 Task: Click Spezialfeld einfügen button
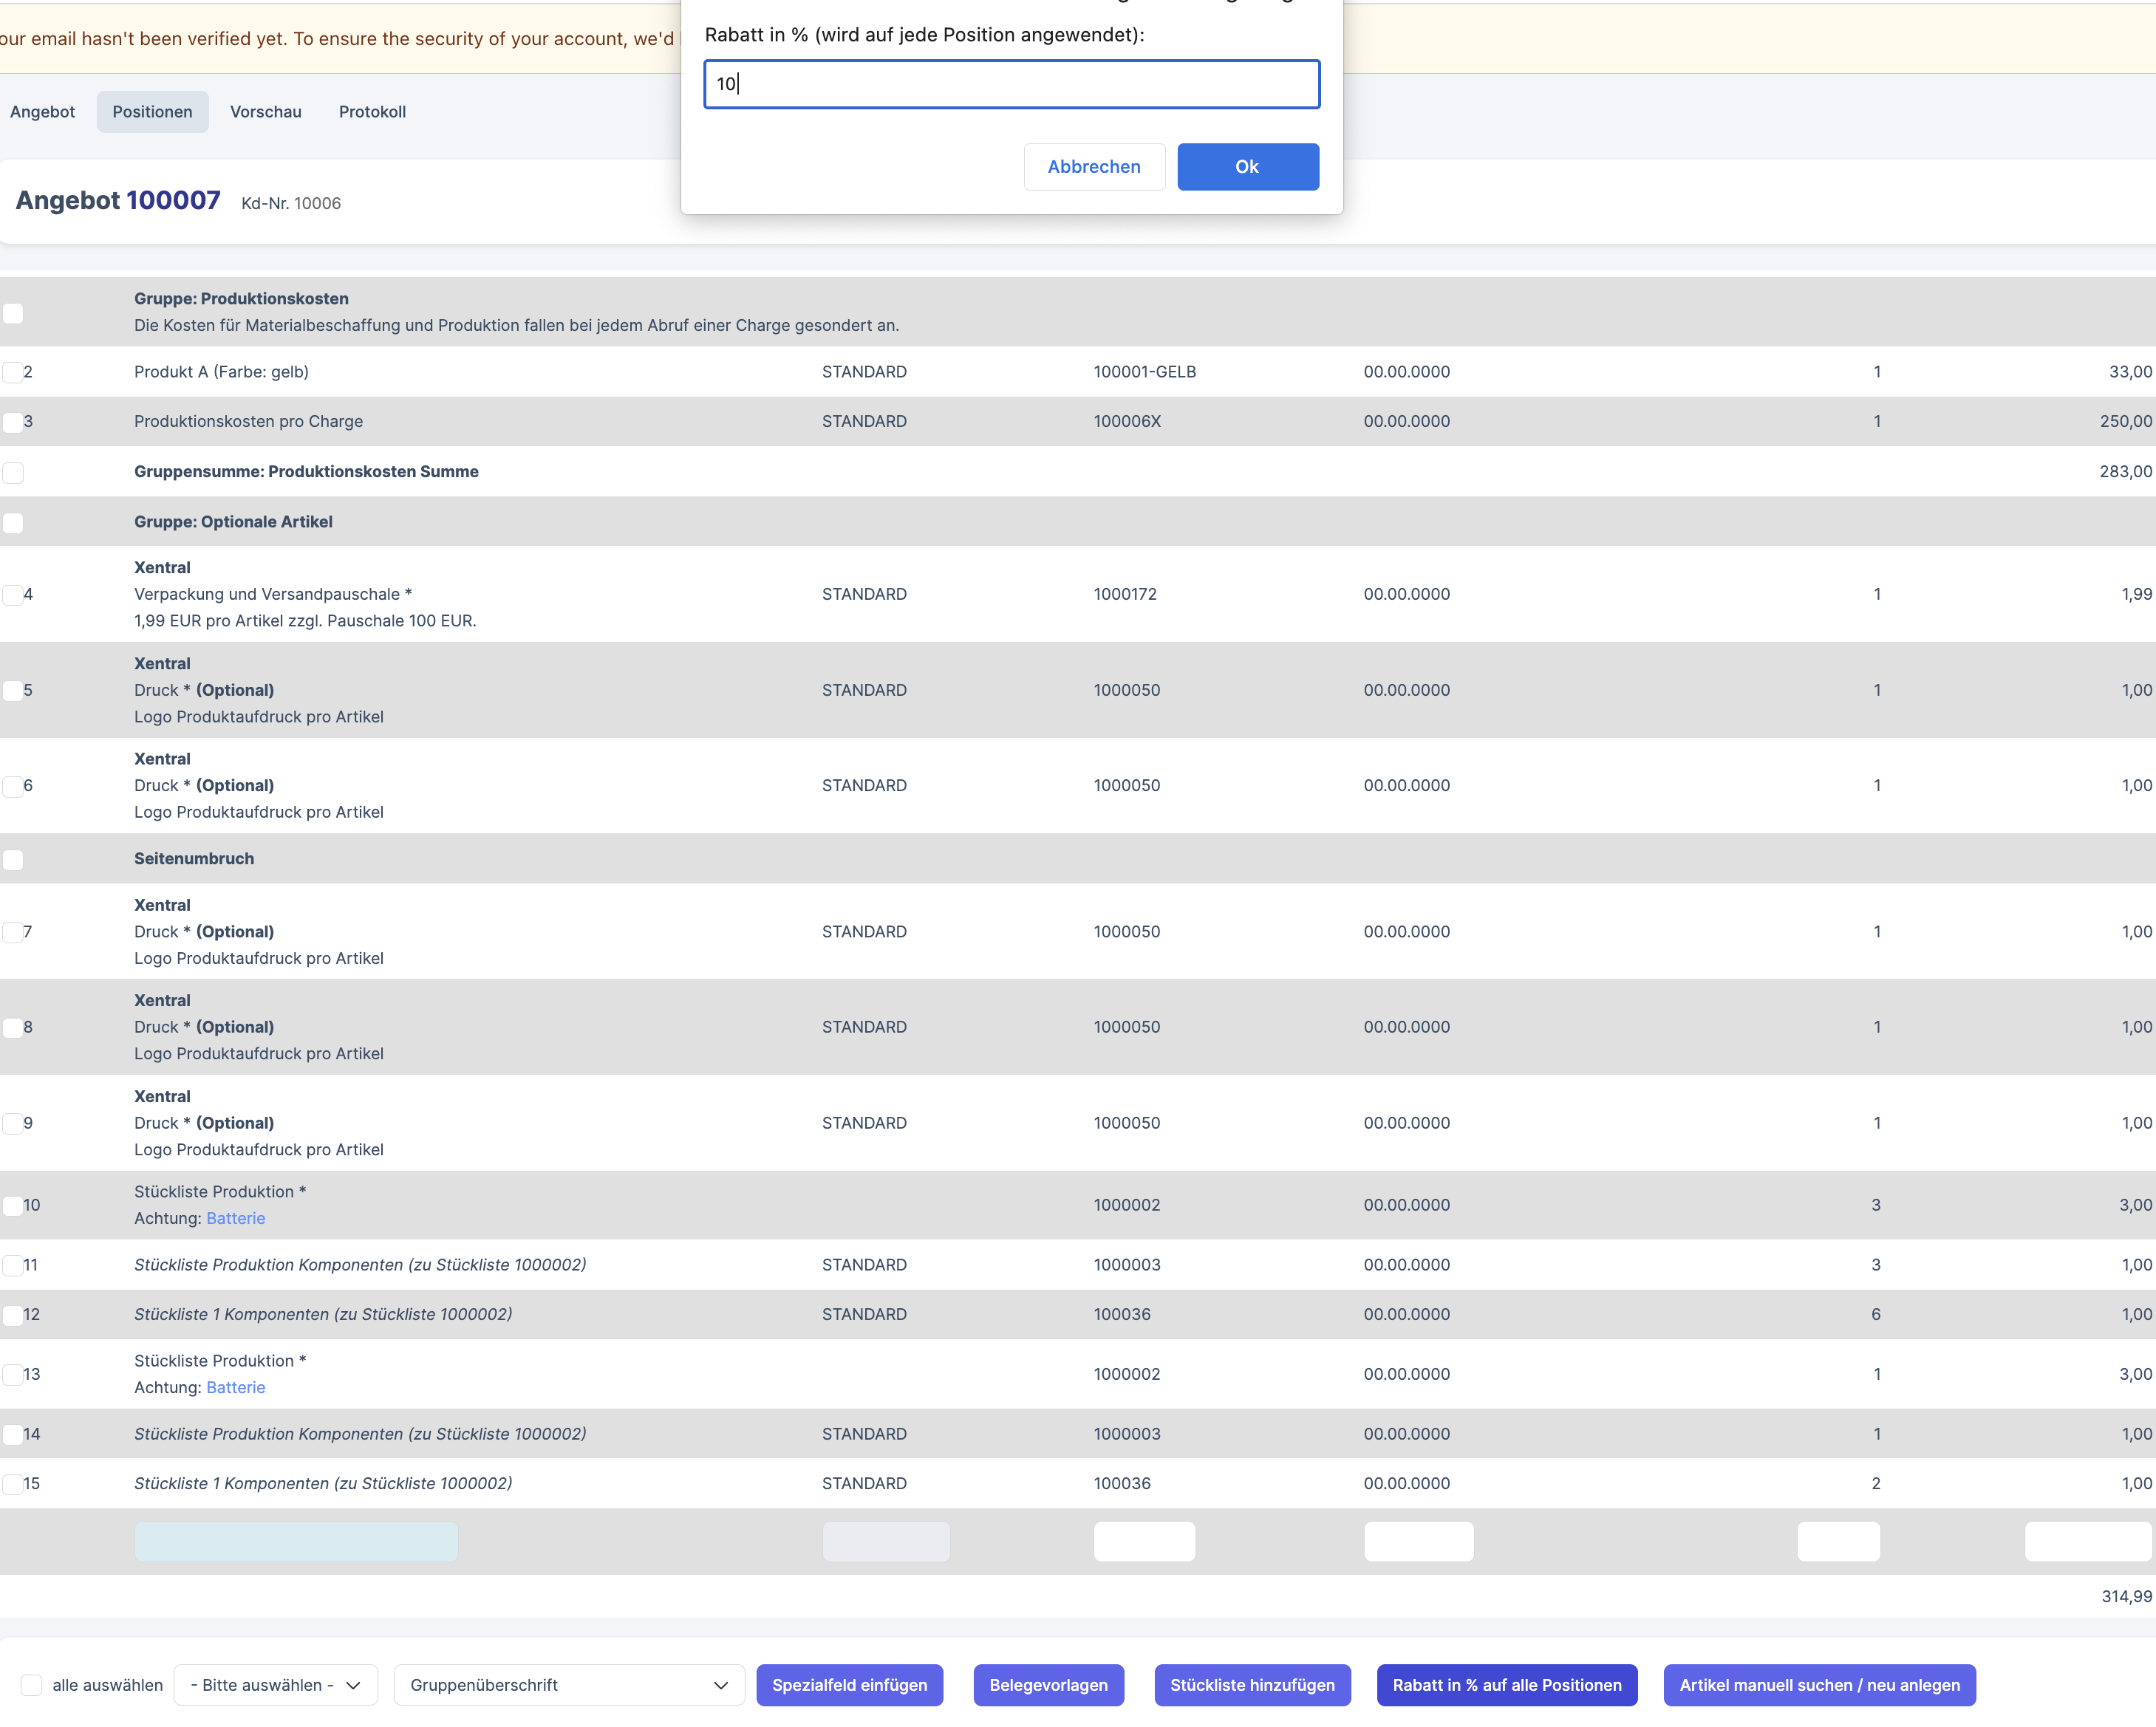(849, 1685)
